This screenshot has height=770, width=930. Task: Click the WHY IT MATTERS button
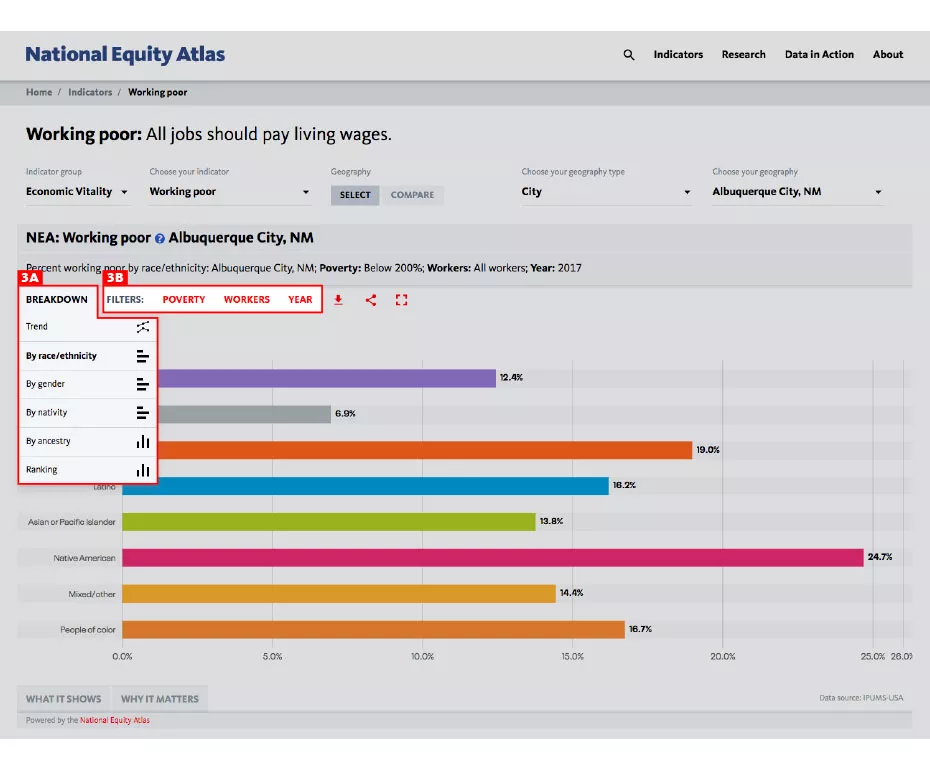click(x=158, y=699)
